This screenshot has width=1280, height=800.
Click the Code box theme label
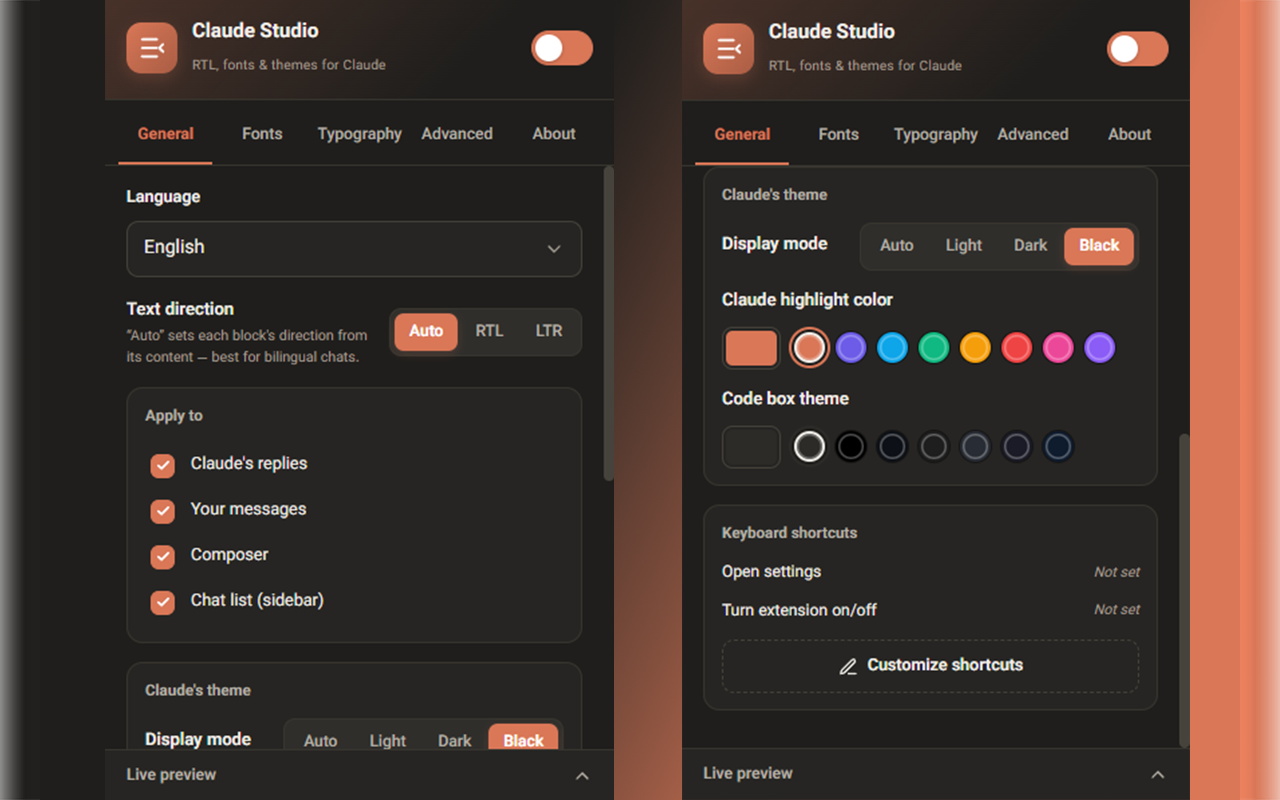tap(785, 399)
